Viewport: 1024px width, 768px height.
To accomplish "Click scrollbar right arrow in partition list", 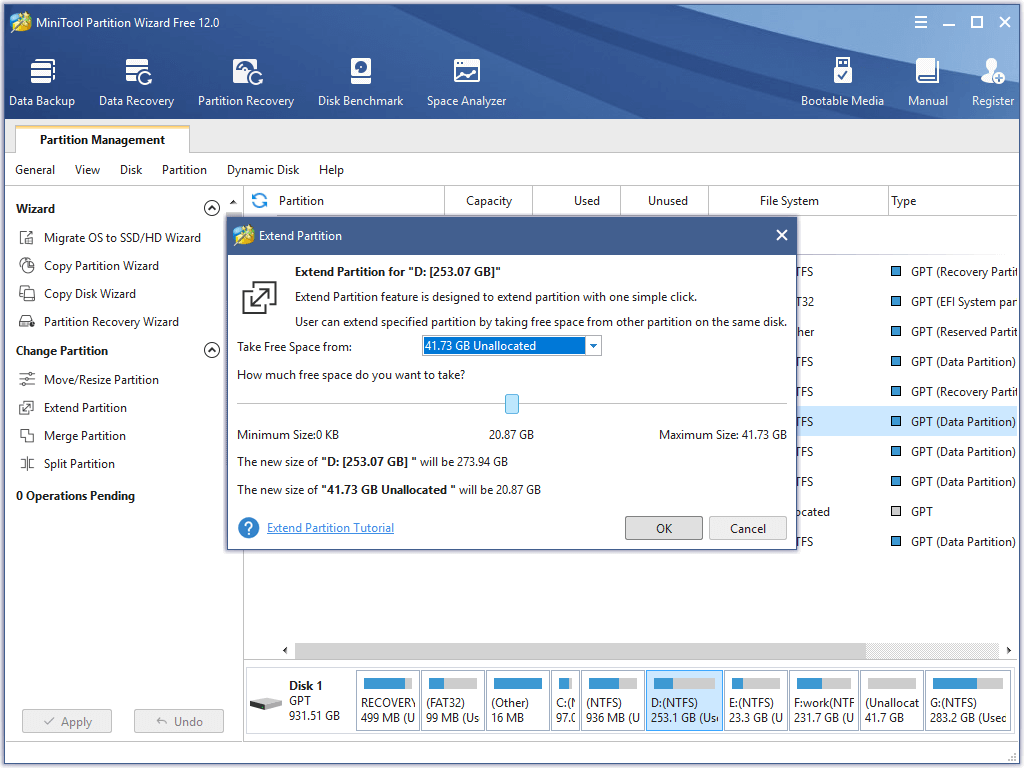I will 1008,650.
